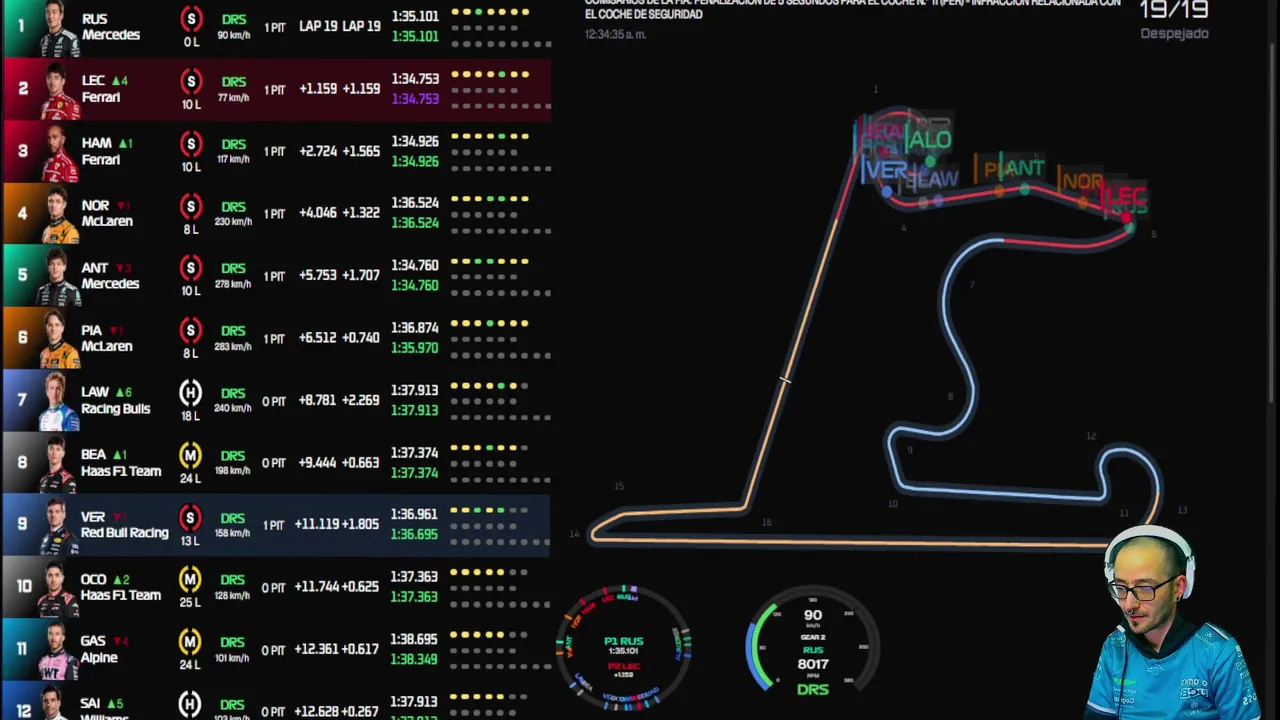Click the LEC marker on the track map
This screenshot has width=1280, height=720.
tap(1126, 196)
